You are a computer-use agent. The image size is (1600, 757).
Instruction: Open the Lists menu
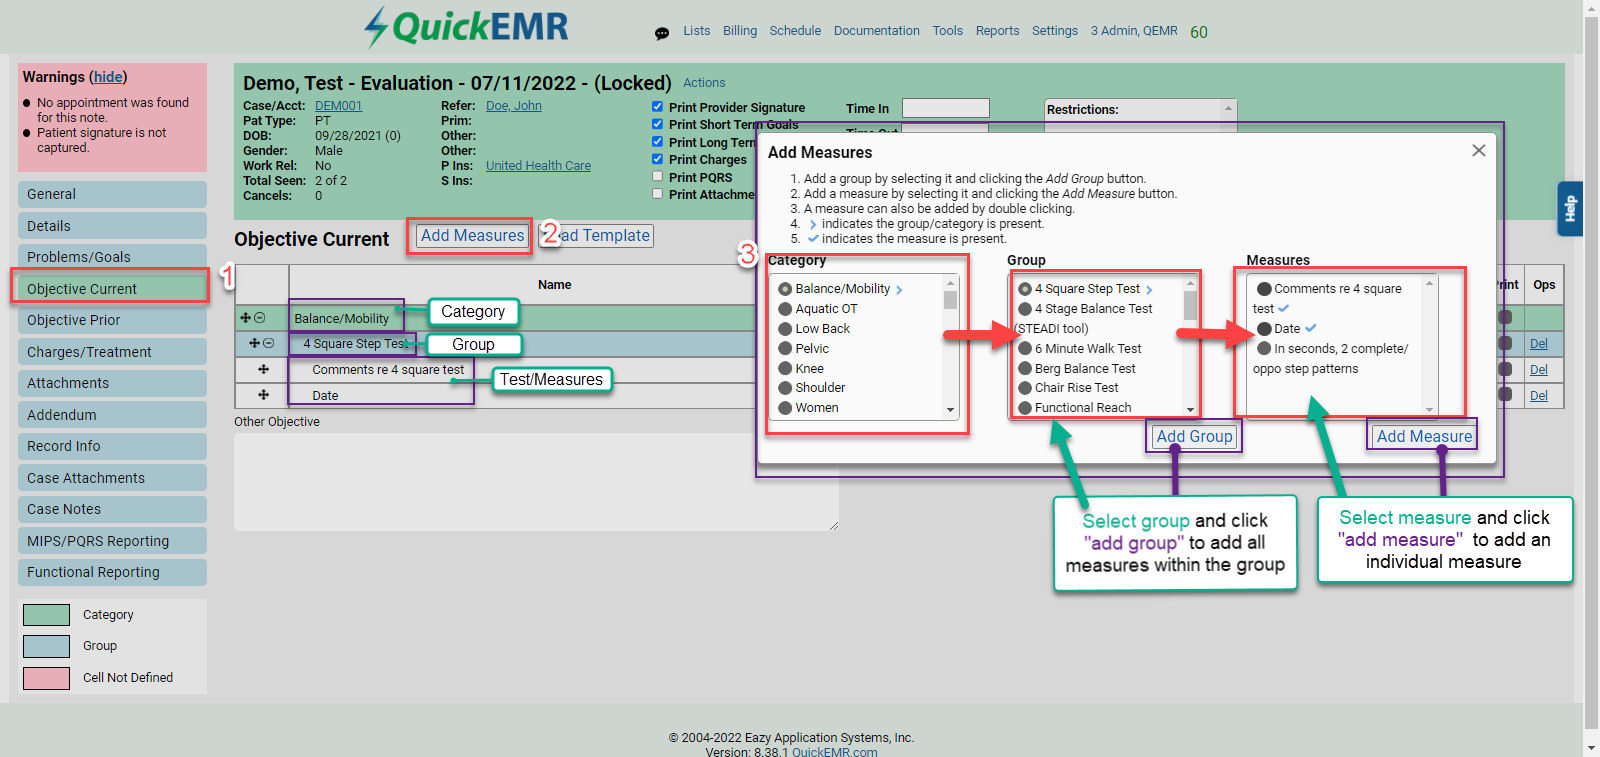(697, 31)
